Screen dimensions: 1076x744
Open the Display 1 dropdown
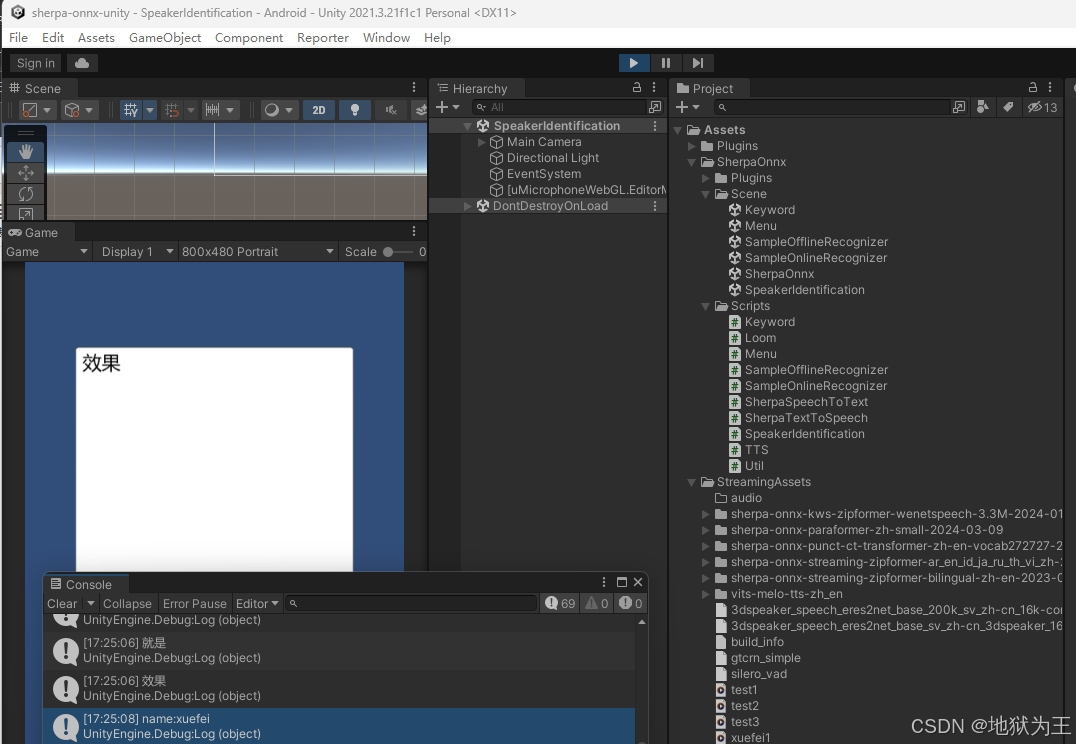tap(137, 252)
